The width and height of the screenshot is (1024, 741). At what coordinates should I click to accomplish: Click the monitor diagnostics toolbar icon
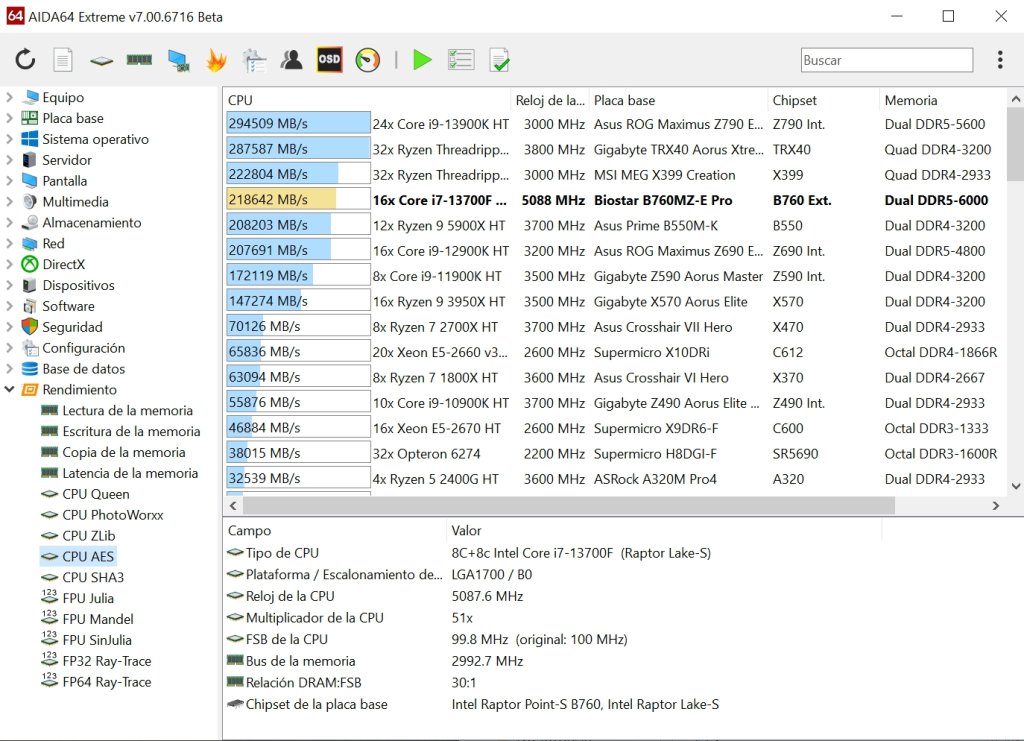(x=178, y=60)
